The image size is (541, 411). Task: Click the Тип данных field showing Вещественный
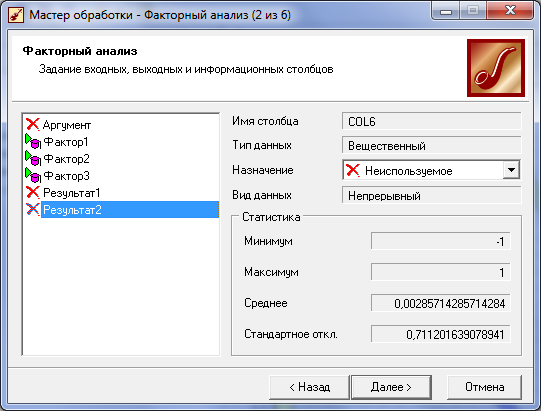431,145
